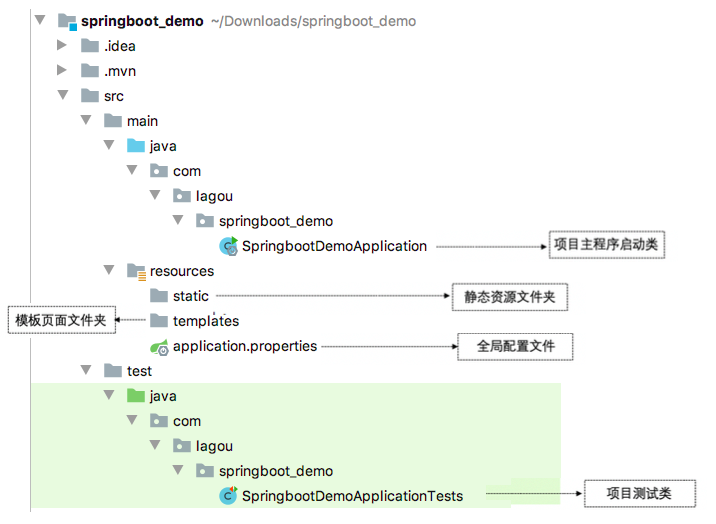Click the resources folder icon
716x524 pixels.
136,271
